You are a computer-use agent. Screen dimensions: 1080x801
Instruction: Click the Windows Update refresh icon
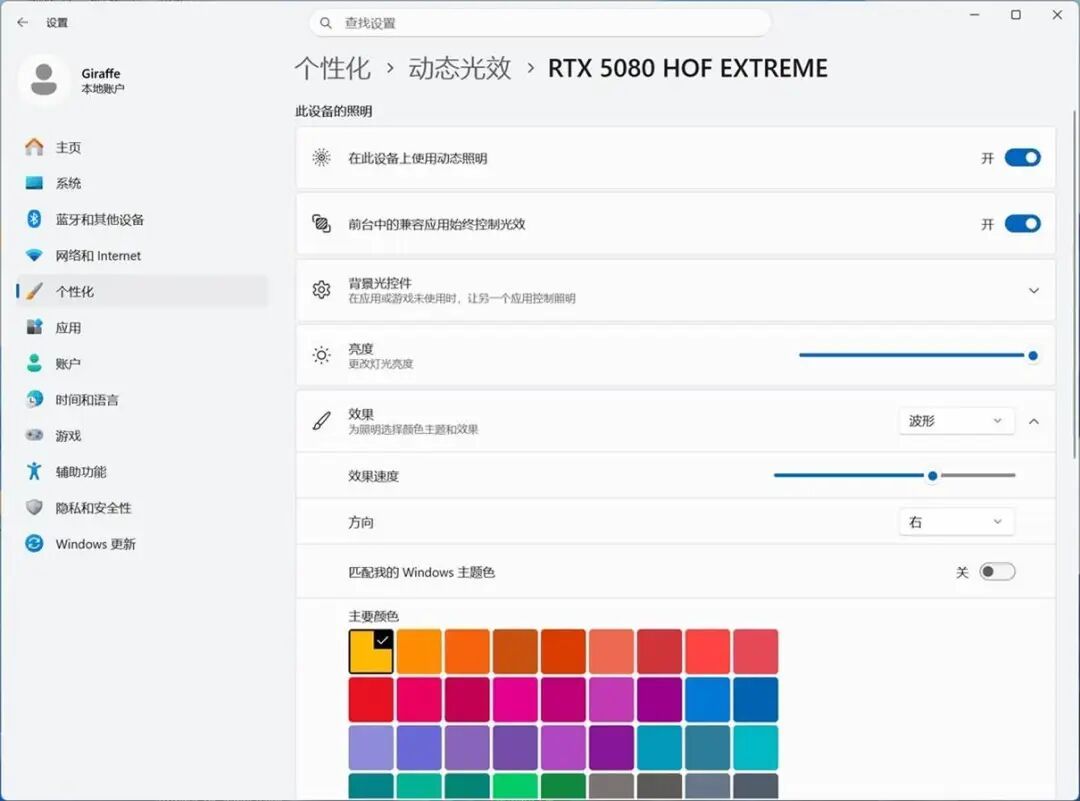pyautogui.click(x=34, y=543)
